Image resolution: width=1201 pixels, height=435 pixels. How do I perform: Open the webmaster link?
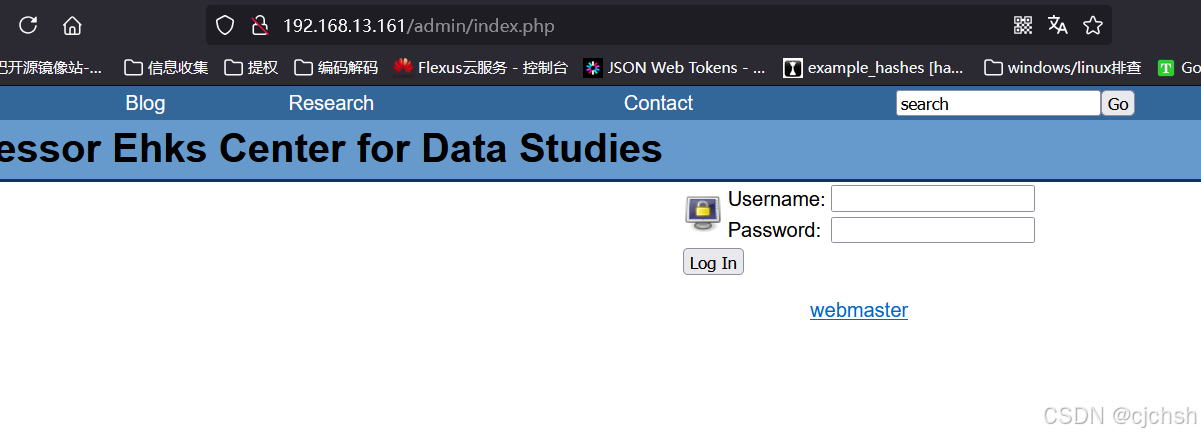(859, 310)
